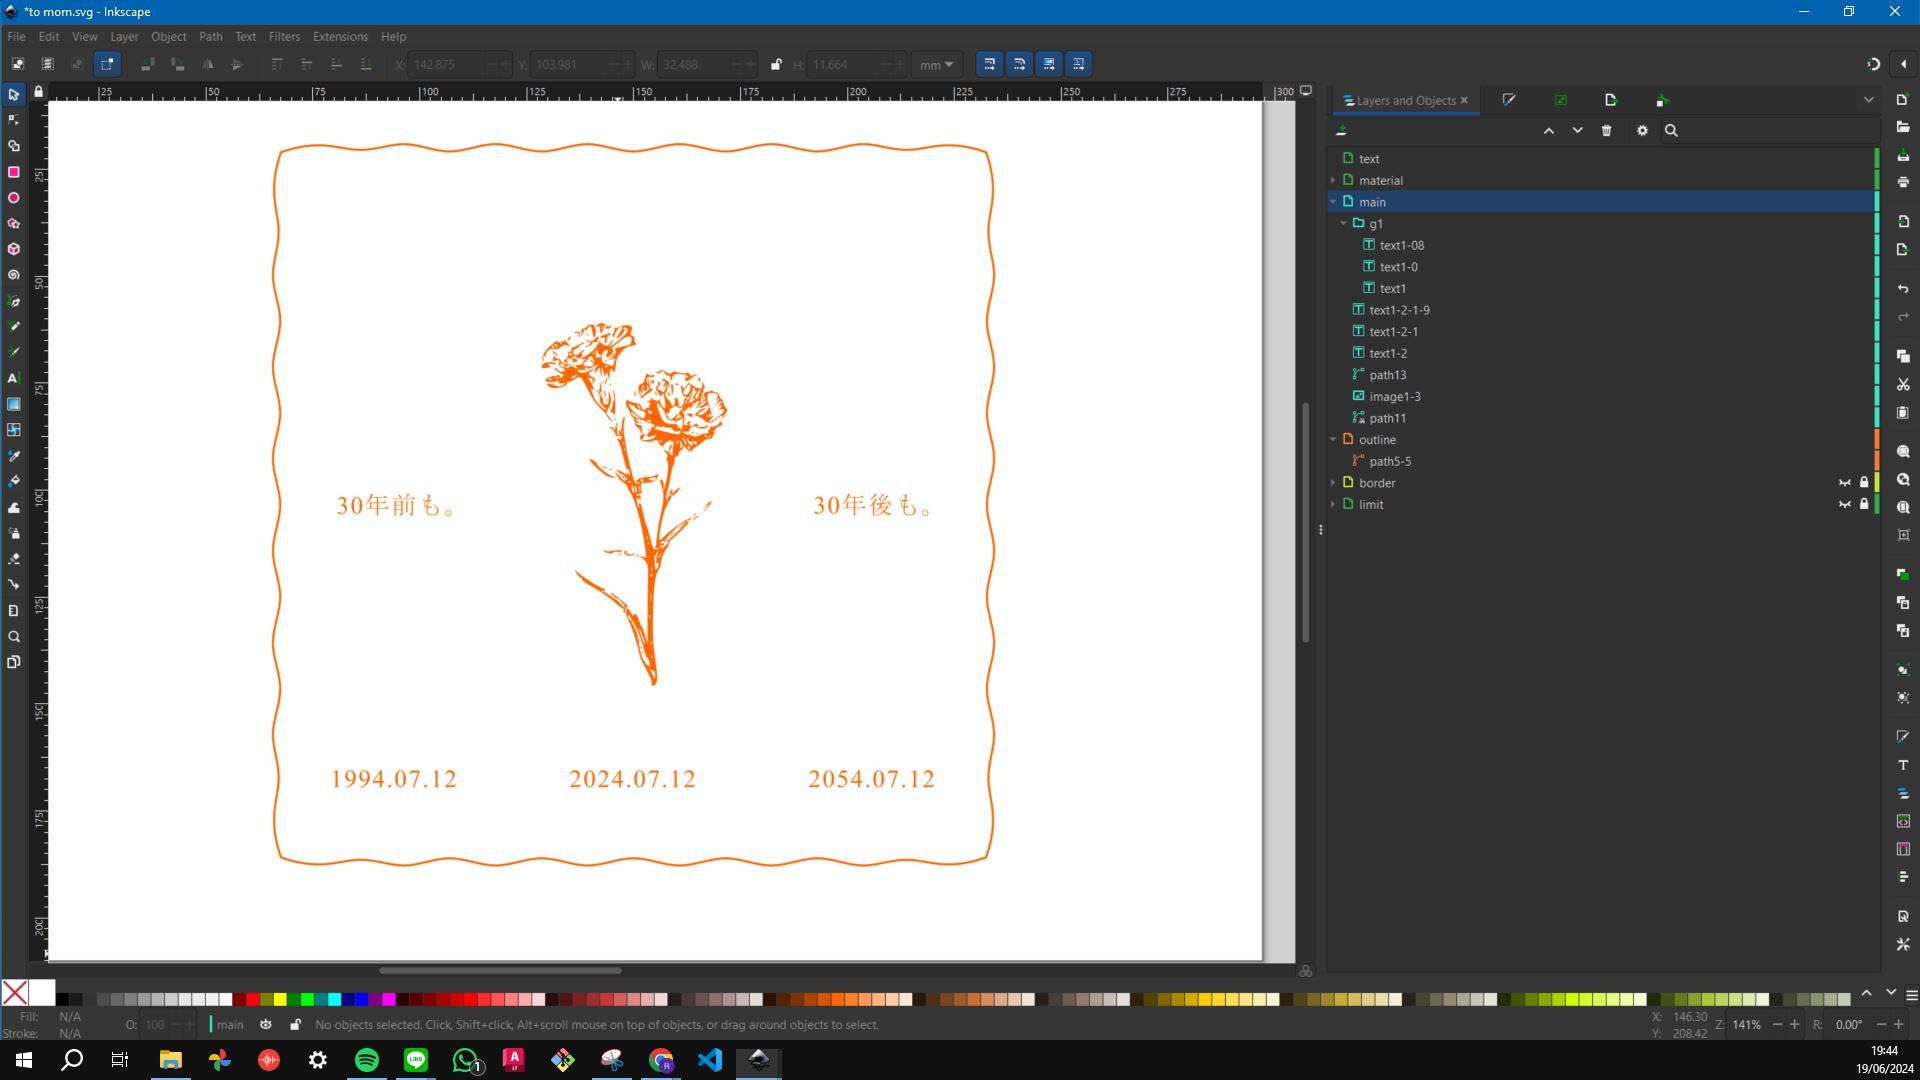
Task: Zoom out with the minus button
Action: point(1777,1025)
